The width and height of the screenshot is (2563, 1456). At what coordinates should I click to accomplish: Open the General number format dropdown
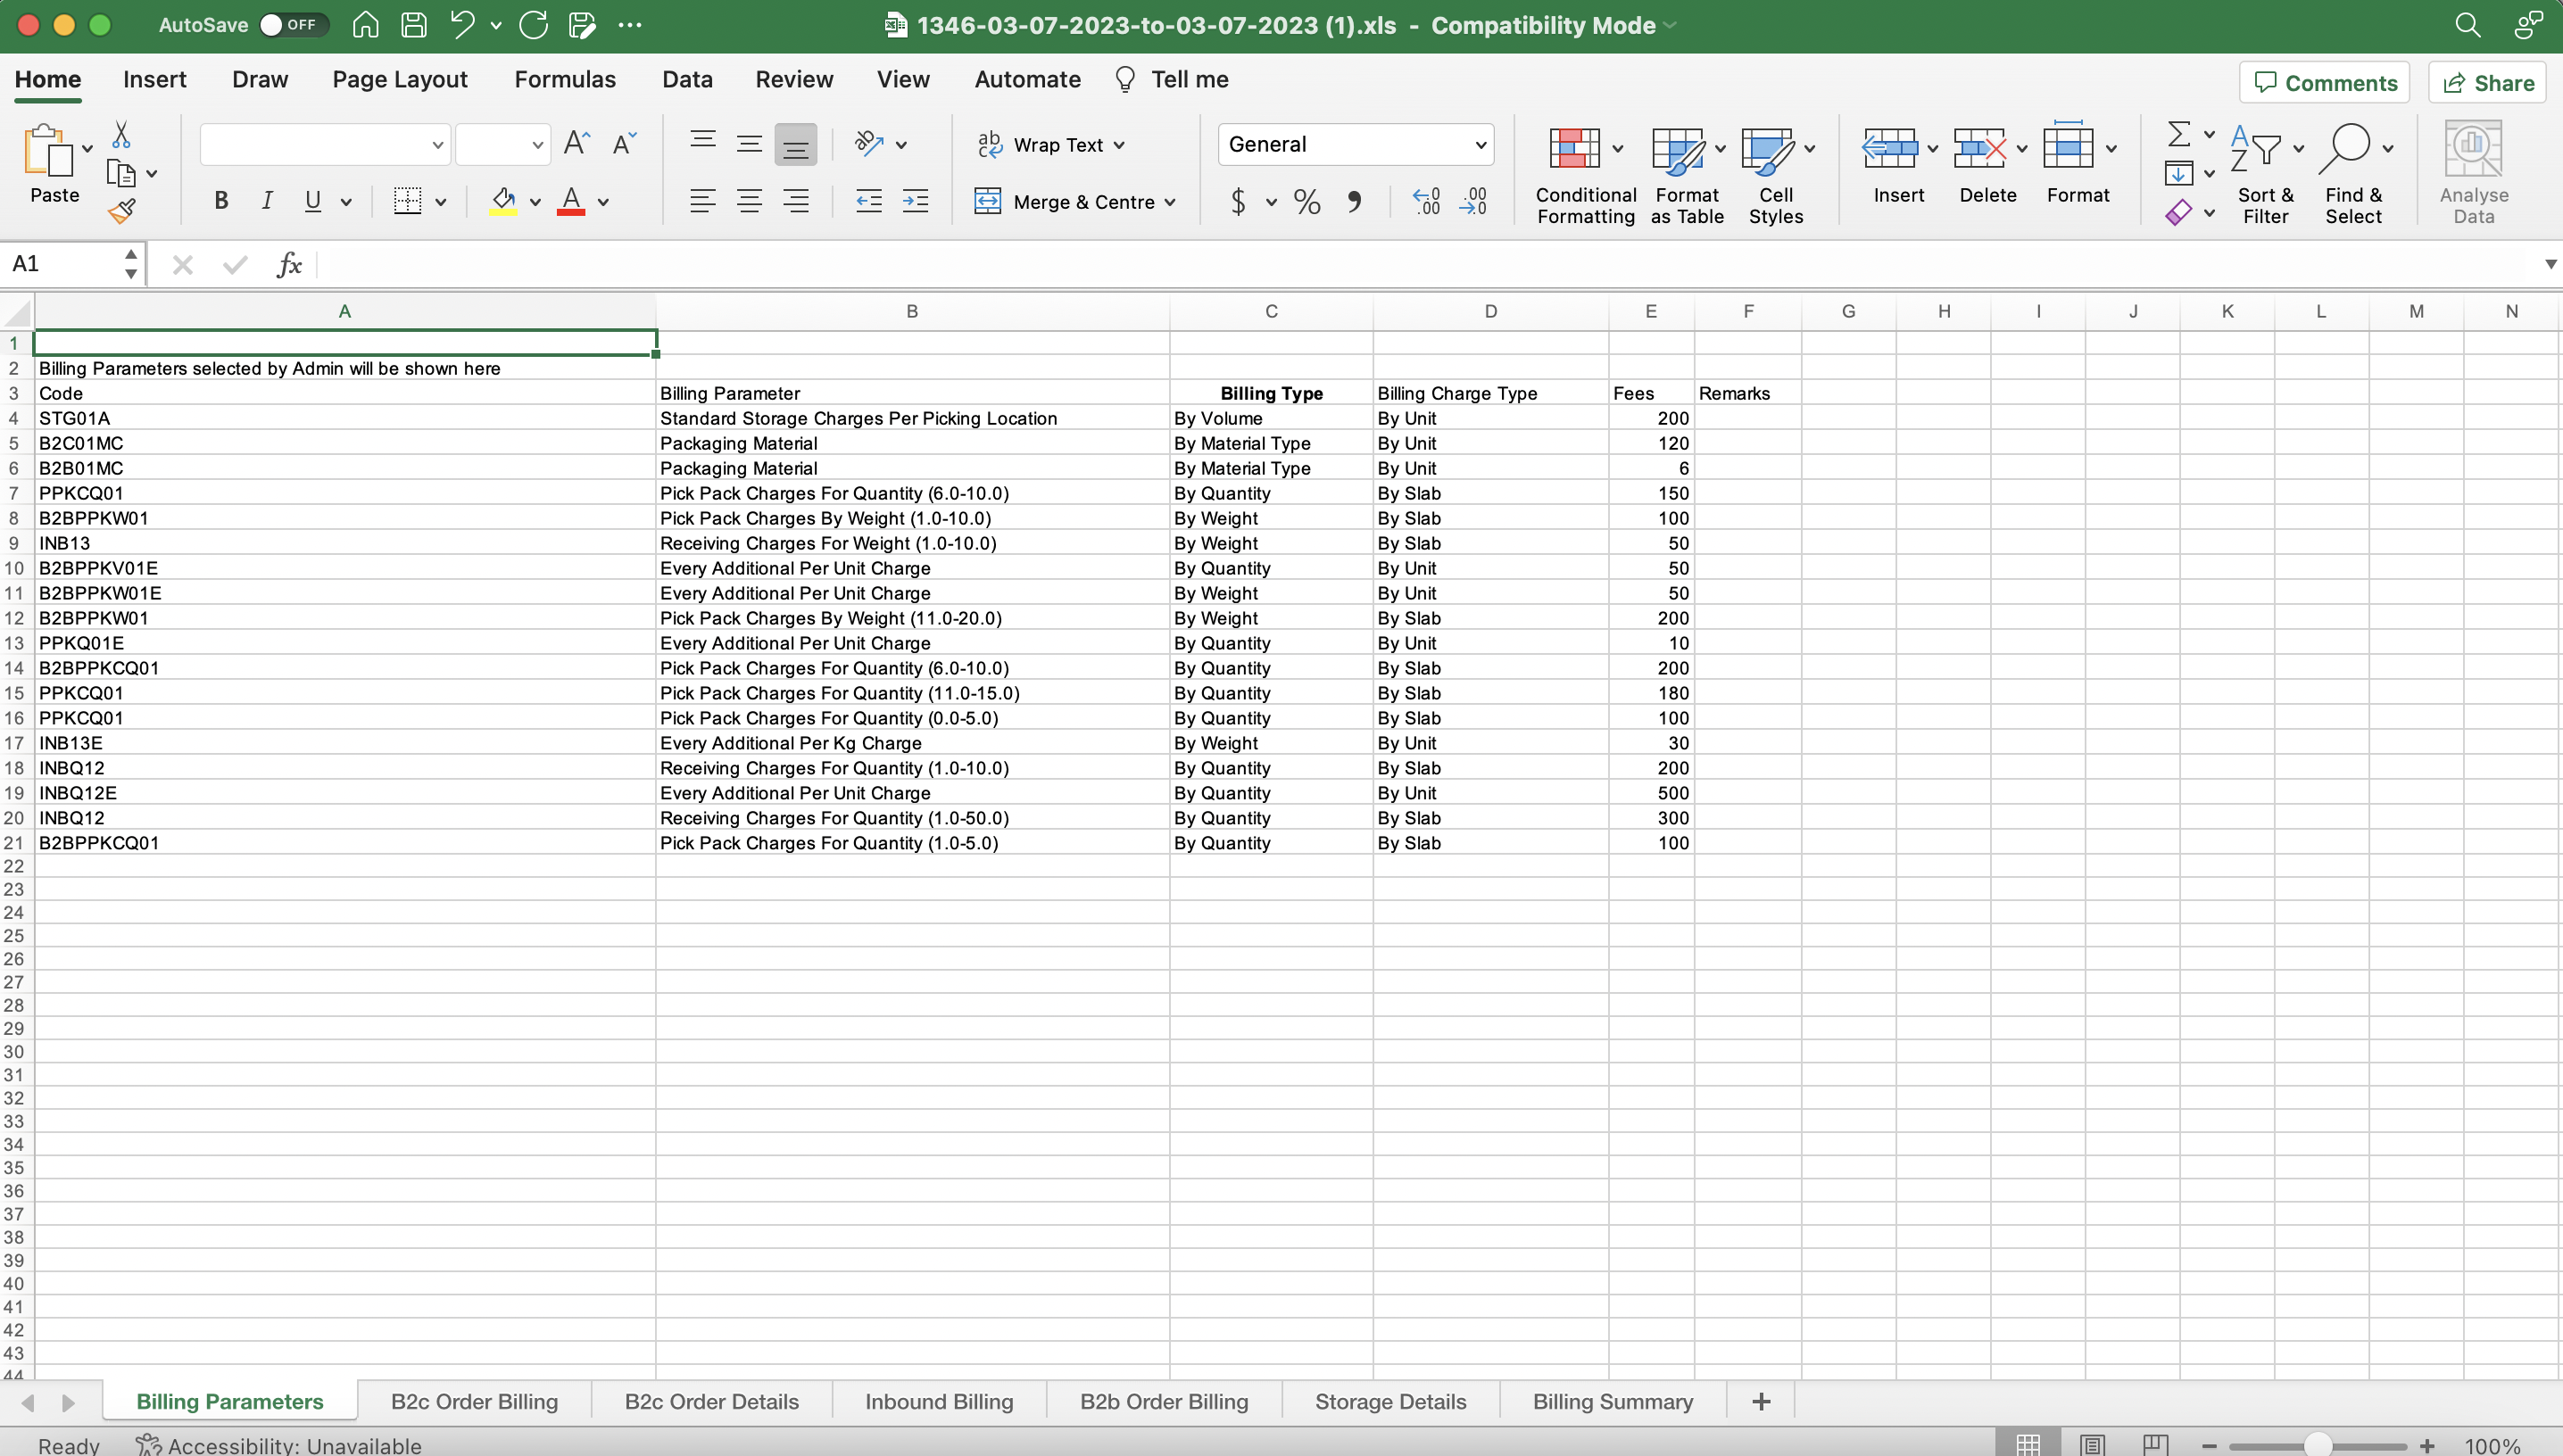coord(1356,144)
